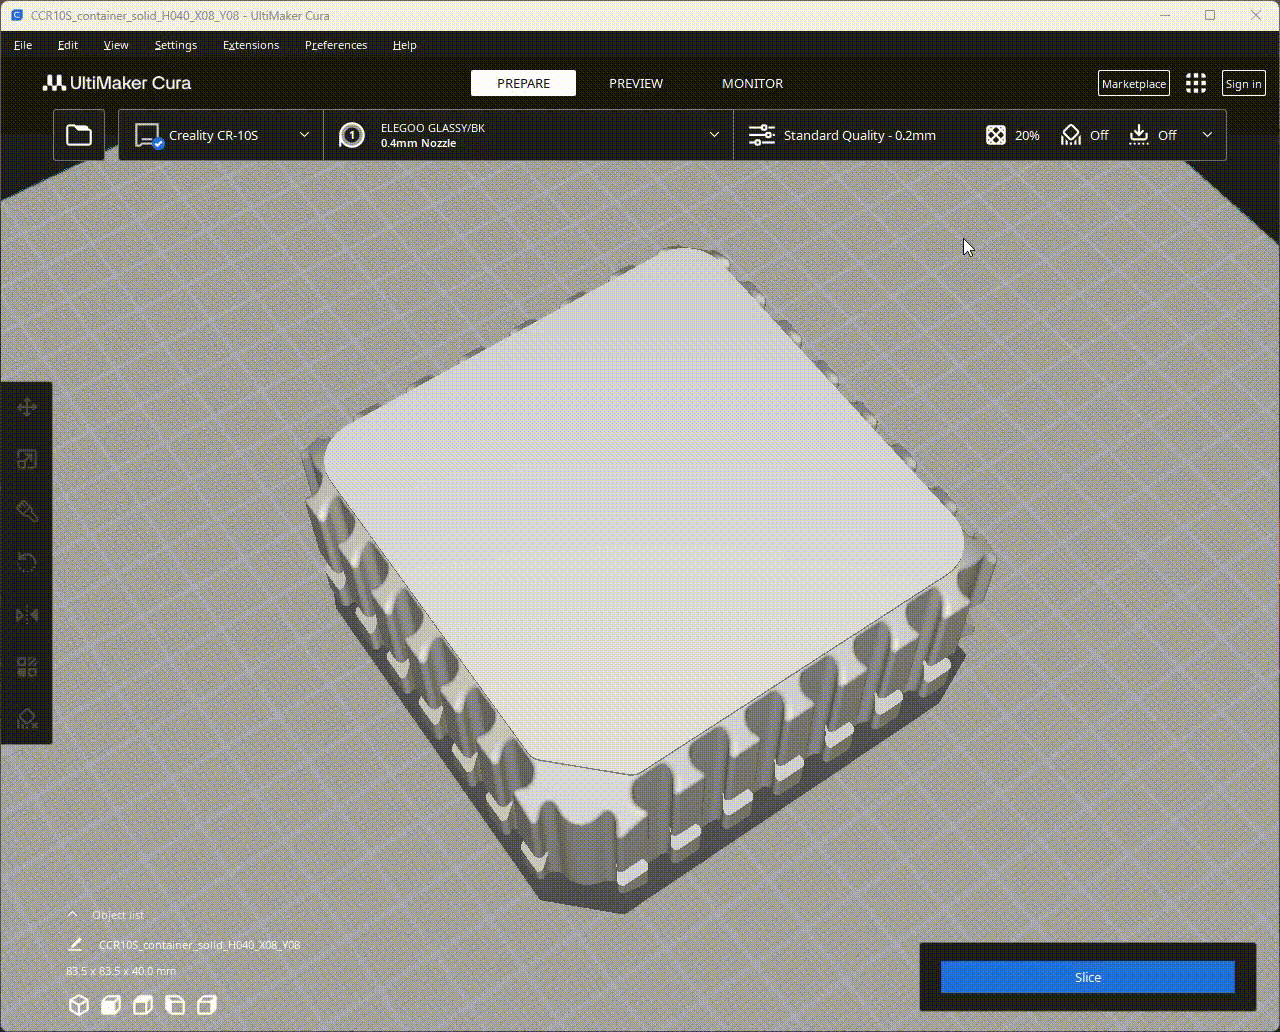Click the Slice button
Image resolution: width=1280 pixels, height=1032 pixels.
point(1087,977)
